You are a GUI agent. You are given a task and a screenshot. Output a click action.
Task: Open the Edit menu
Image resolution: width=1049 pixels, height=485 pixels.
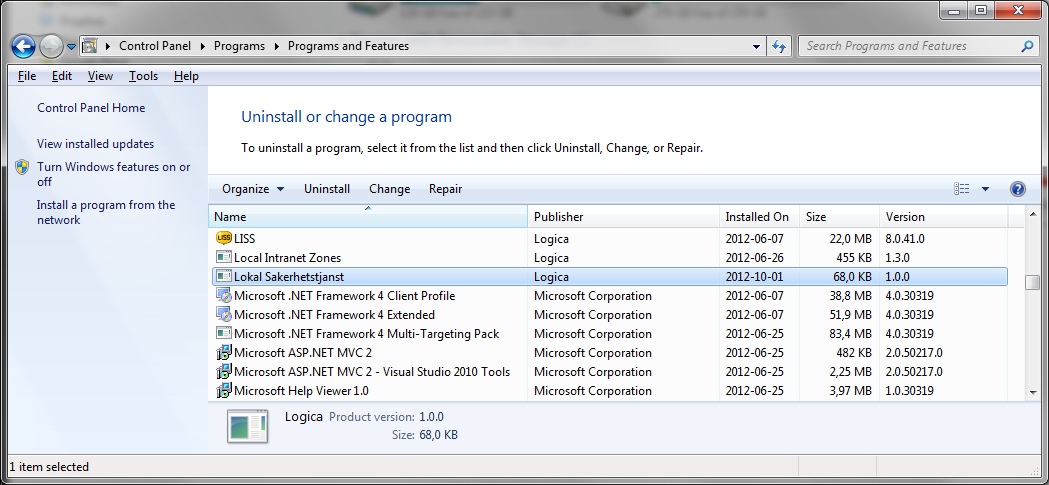click(x=62, y=76)
